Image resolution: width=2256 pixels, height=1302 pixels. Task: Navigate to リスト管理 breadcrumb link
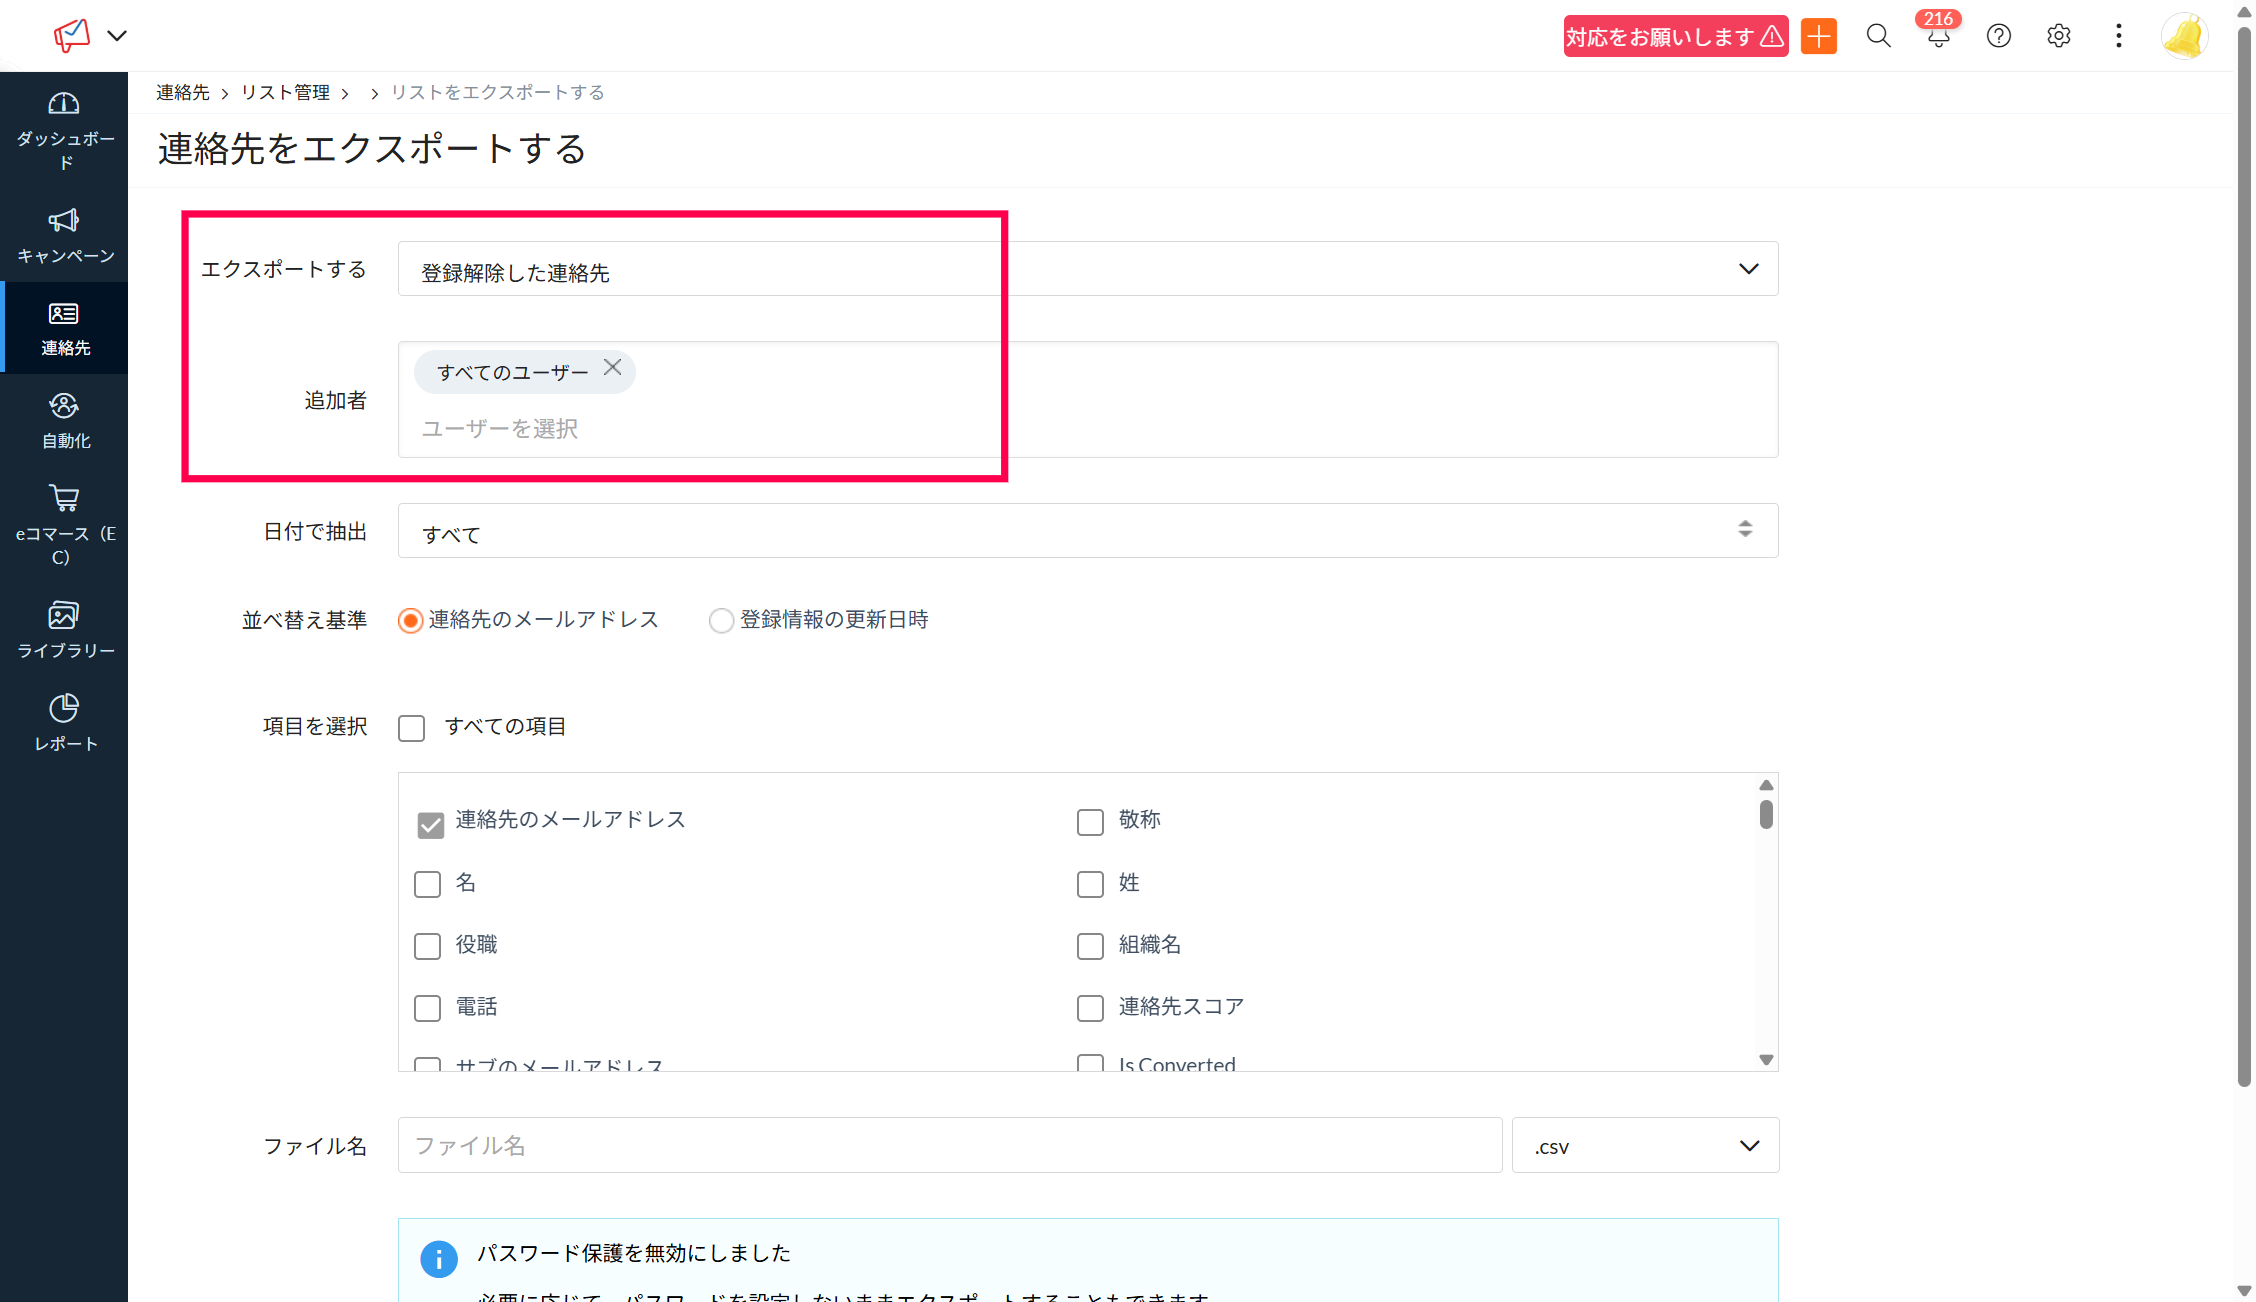coord(285,93)
